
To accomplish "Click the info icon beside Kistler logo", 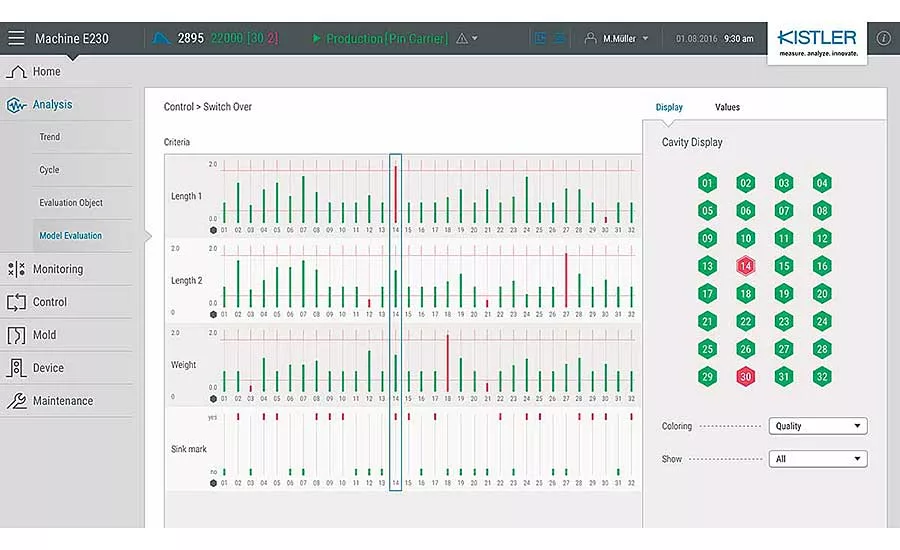I will (883, 38).
